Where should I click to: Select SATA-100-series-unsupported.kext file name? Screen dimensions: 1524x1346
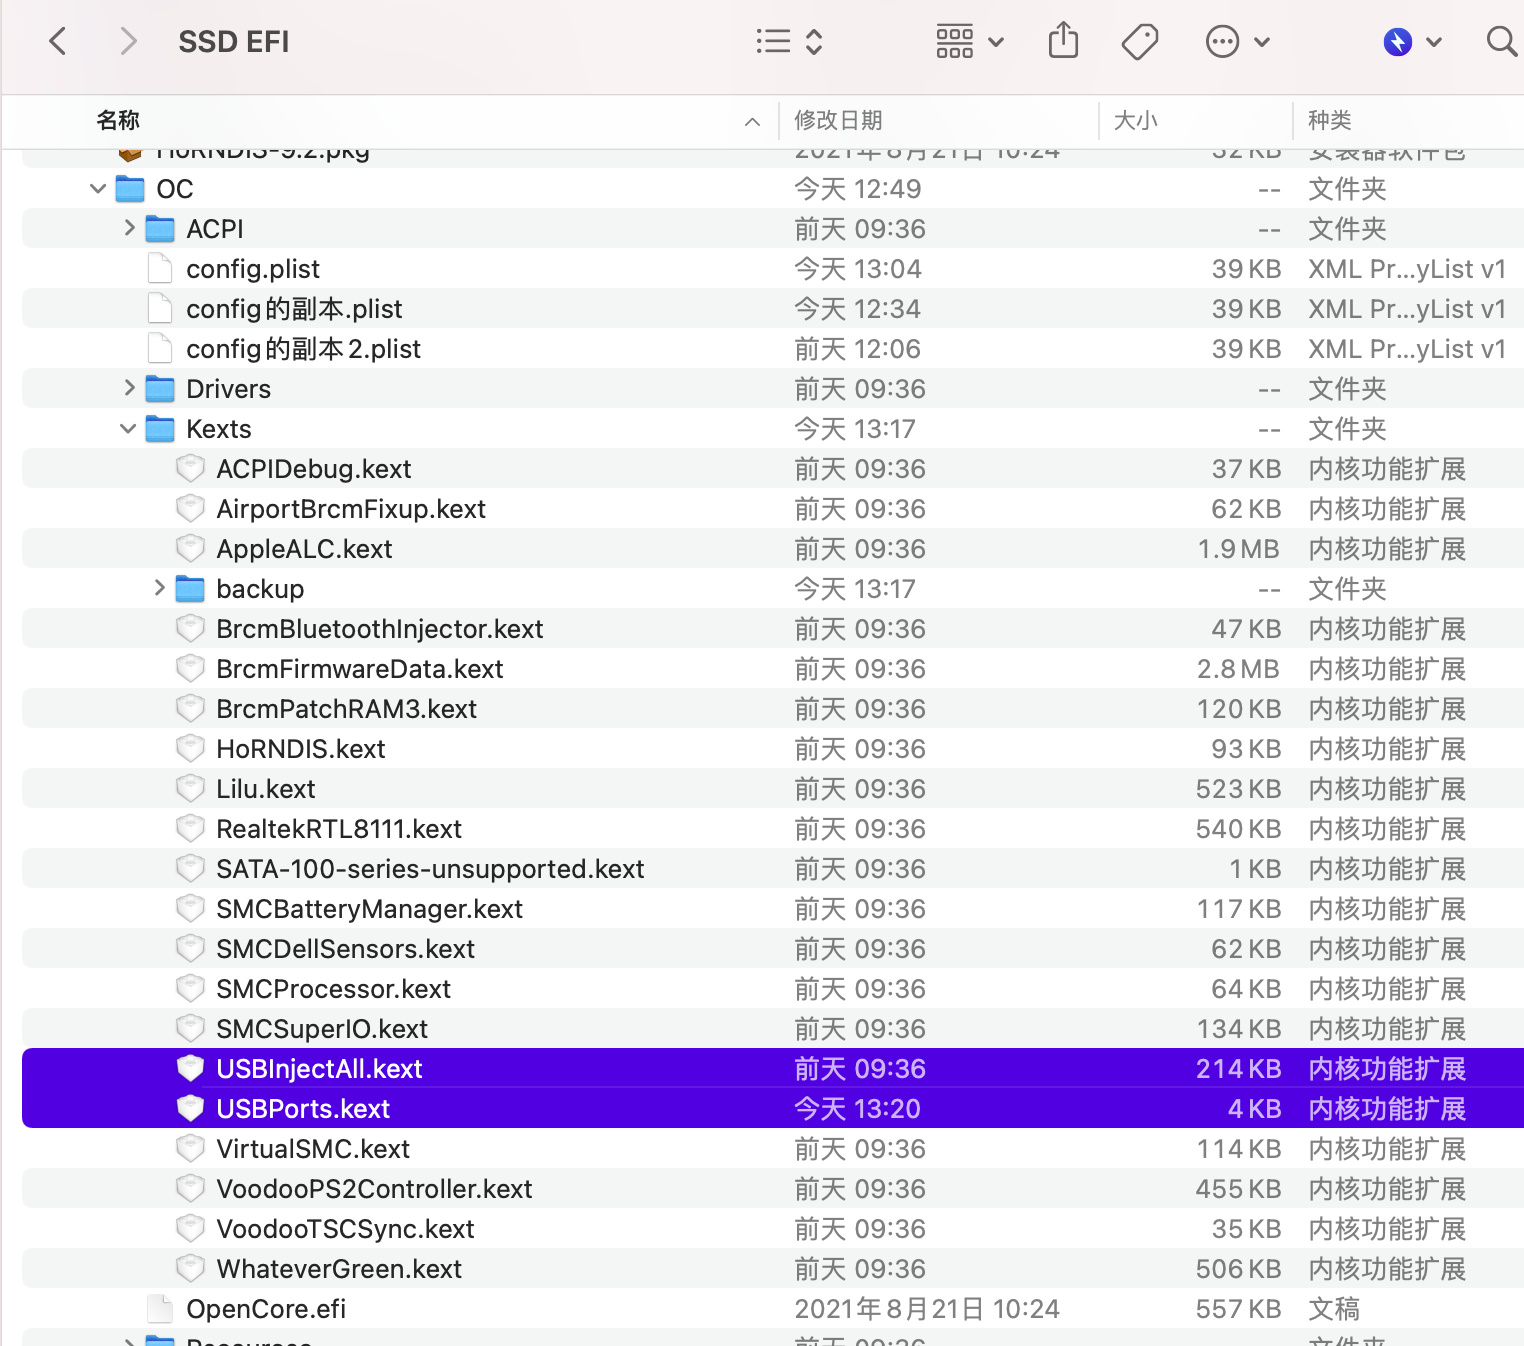pyautogui.click(x=431, y=869)
